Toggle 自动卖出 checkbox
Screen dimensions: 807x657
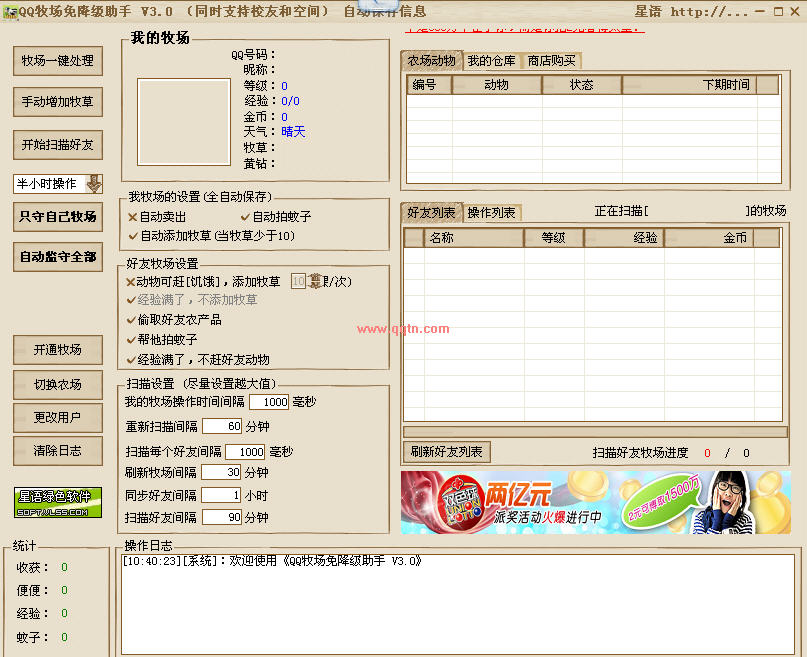click(x=132, y=217)
